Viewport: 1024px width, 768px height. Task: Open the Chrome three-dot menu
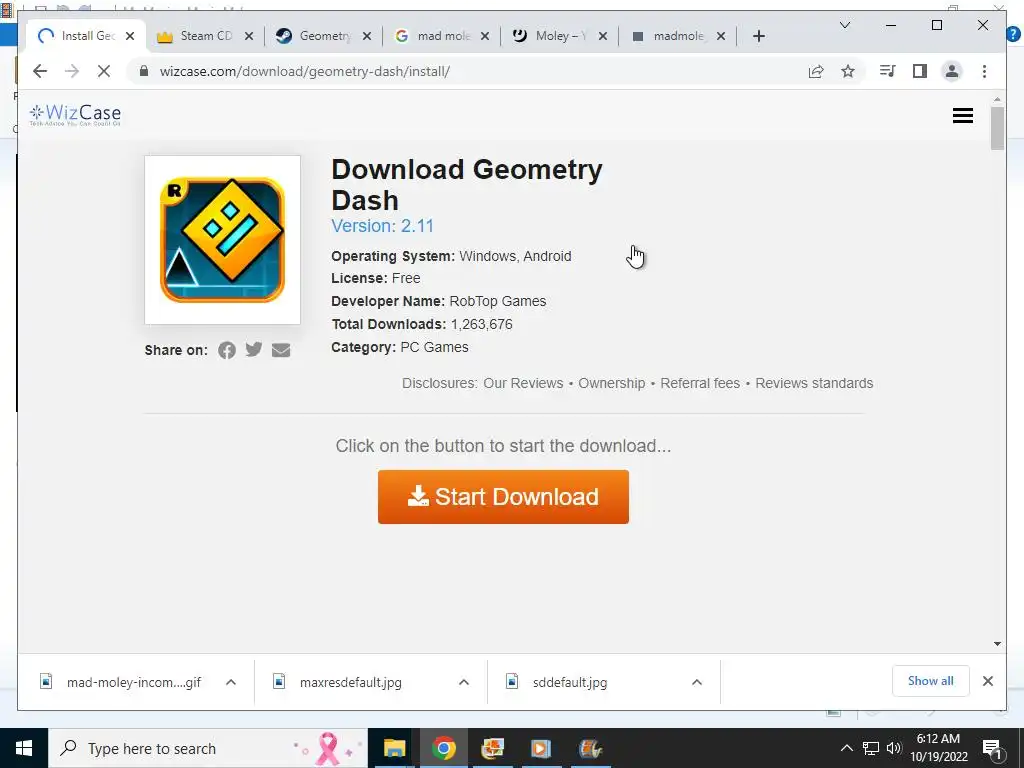pos(984,71)
